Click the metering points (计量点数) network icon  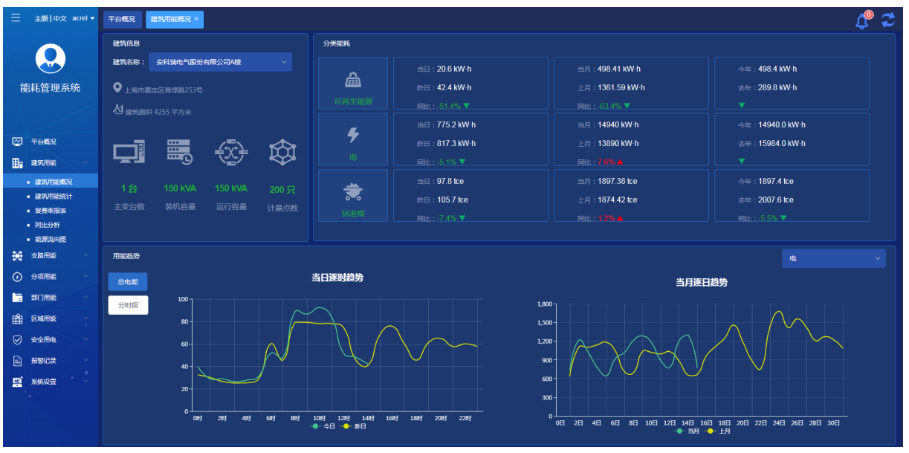click(x=282, y=152)
